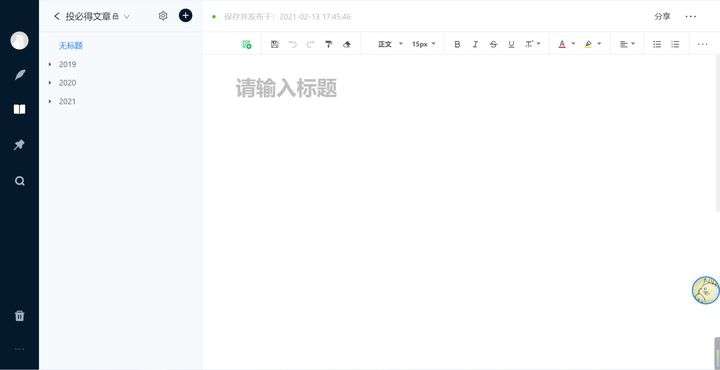720x370 pixels.
Task: Click the sidebar bottom more dots
Action: coord(19,349)
